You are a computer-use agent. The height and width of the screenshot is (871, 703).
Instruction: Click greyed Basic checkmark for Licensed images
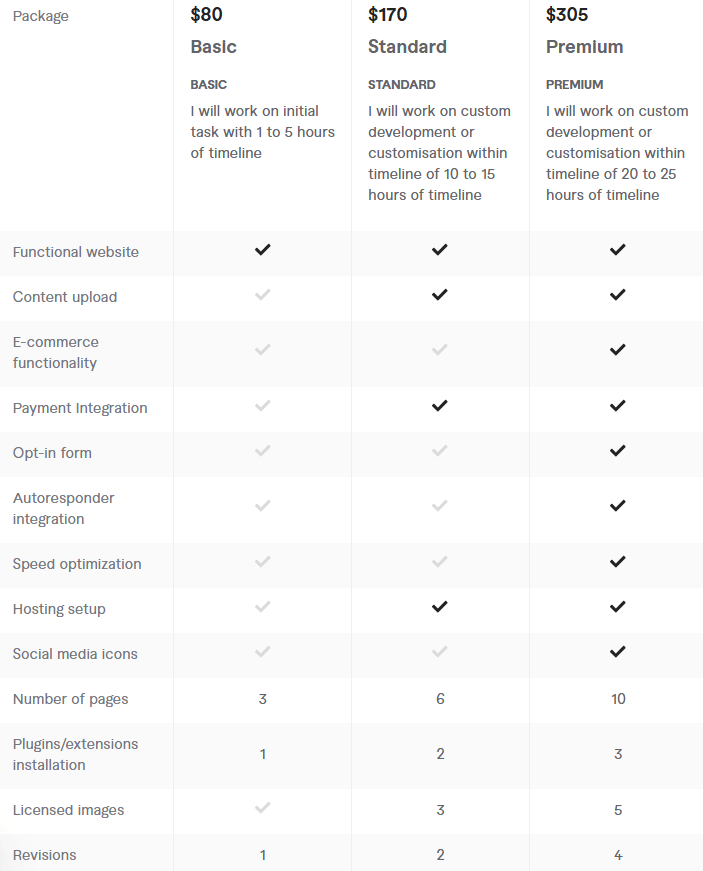(262, 808)
